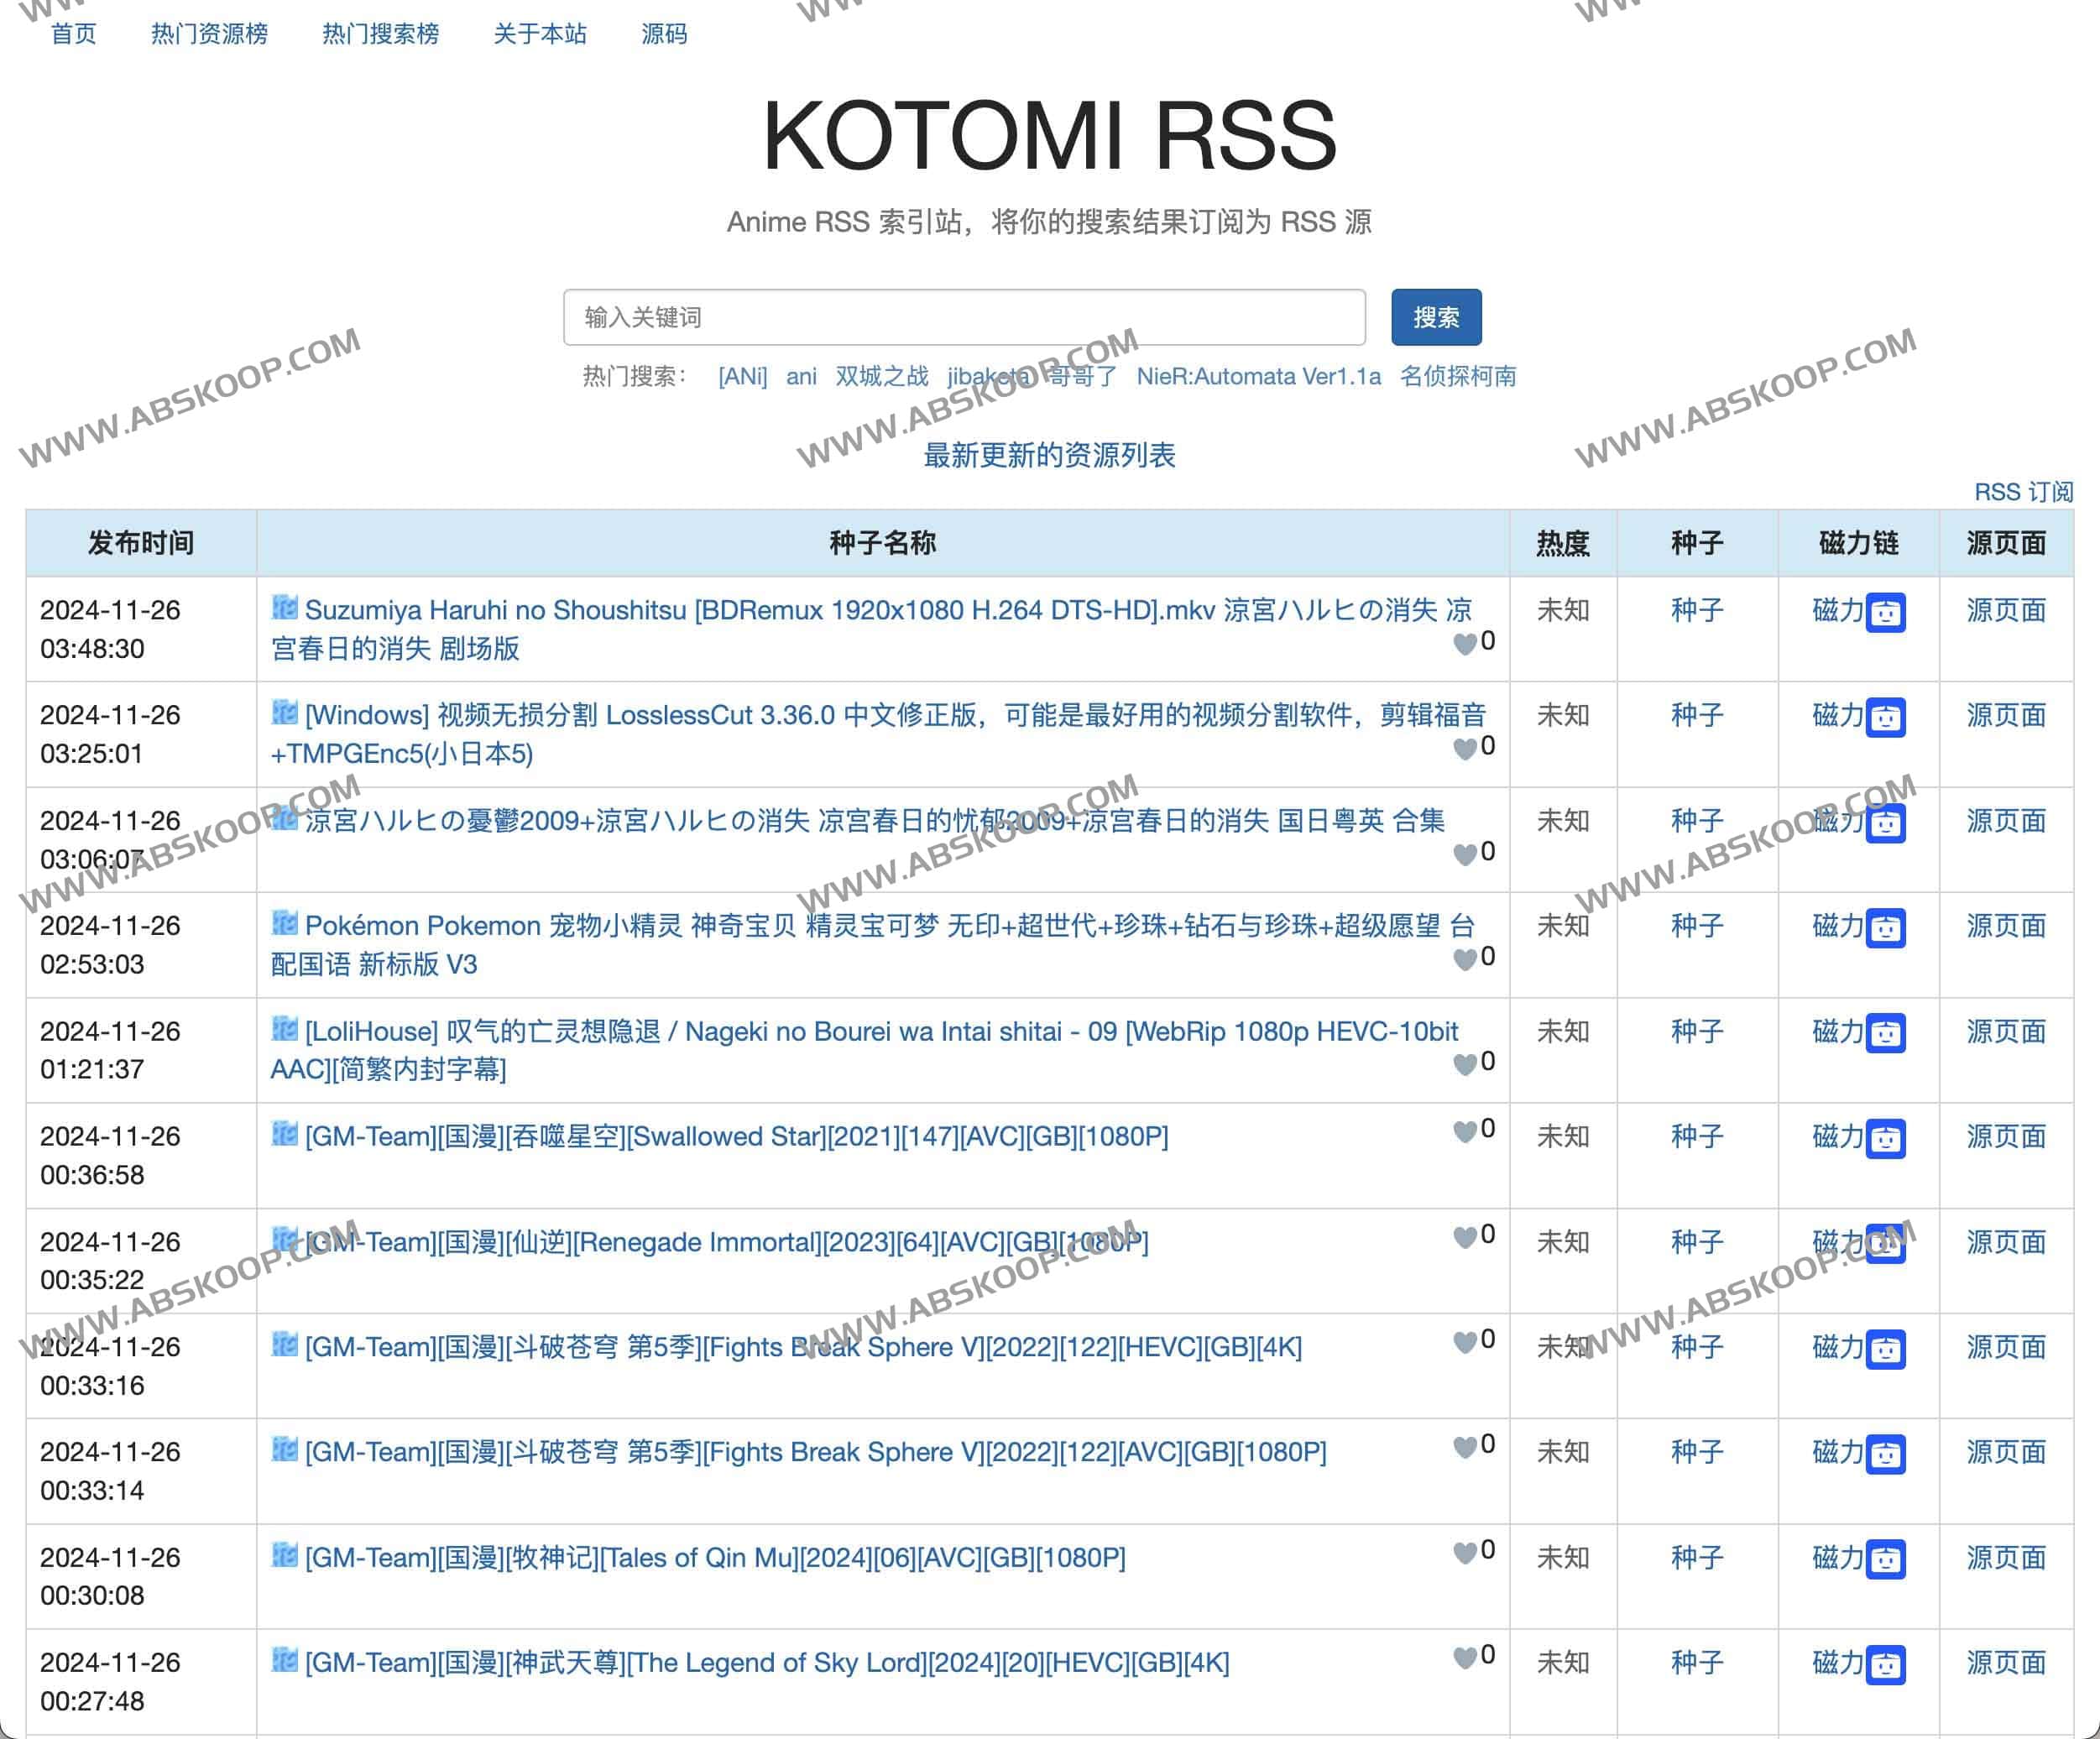Click the site favicon before the Pokémon title
The height and width of the screenshot is (1739, 2100).
point(284,926)
